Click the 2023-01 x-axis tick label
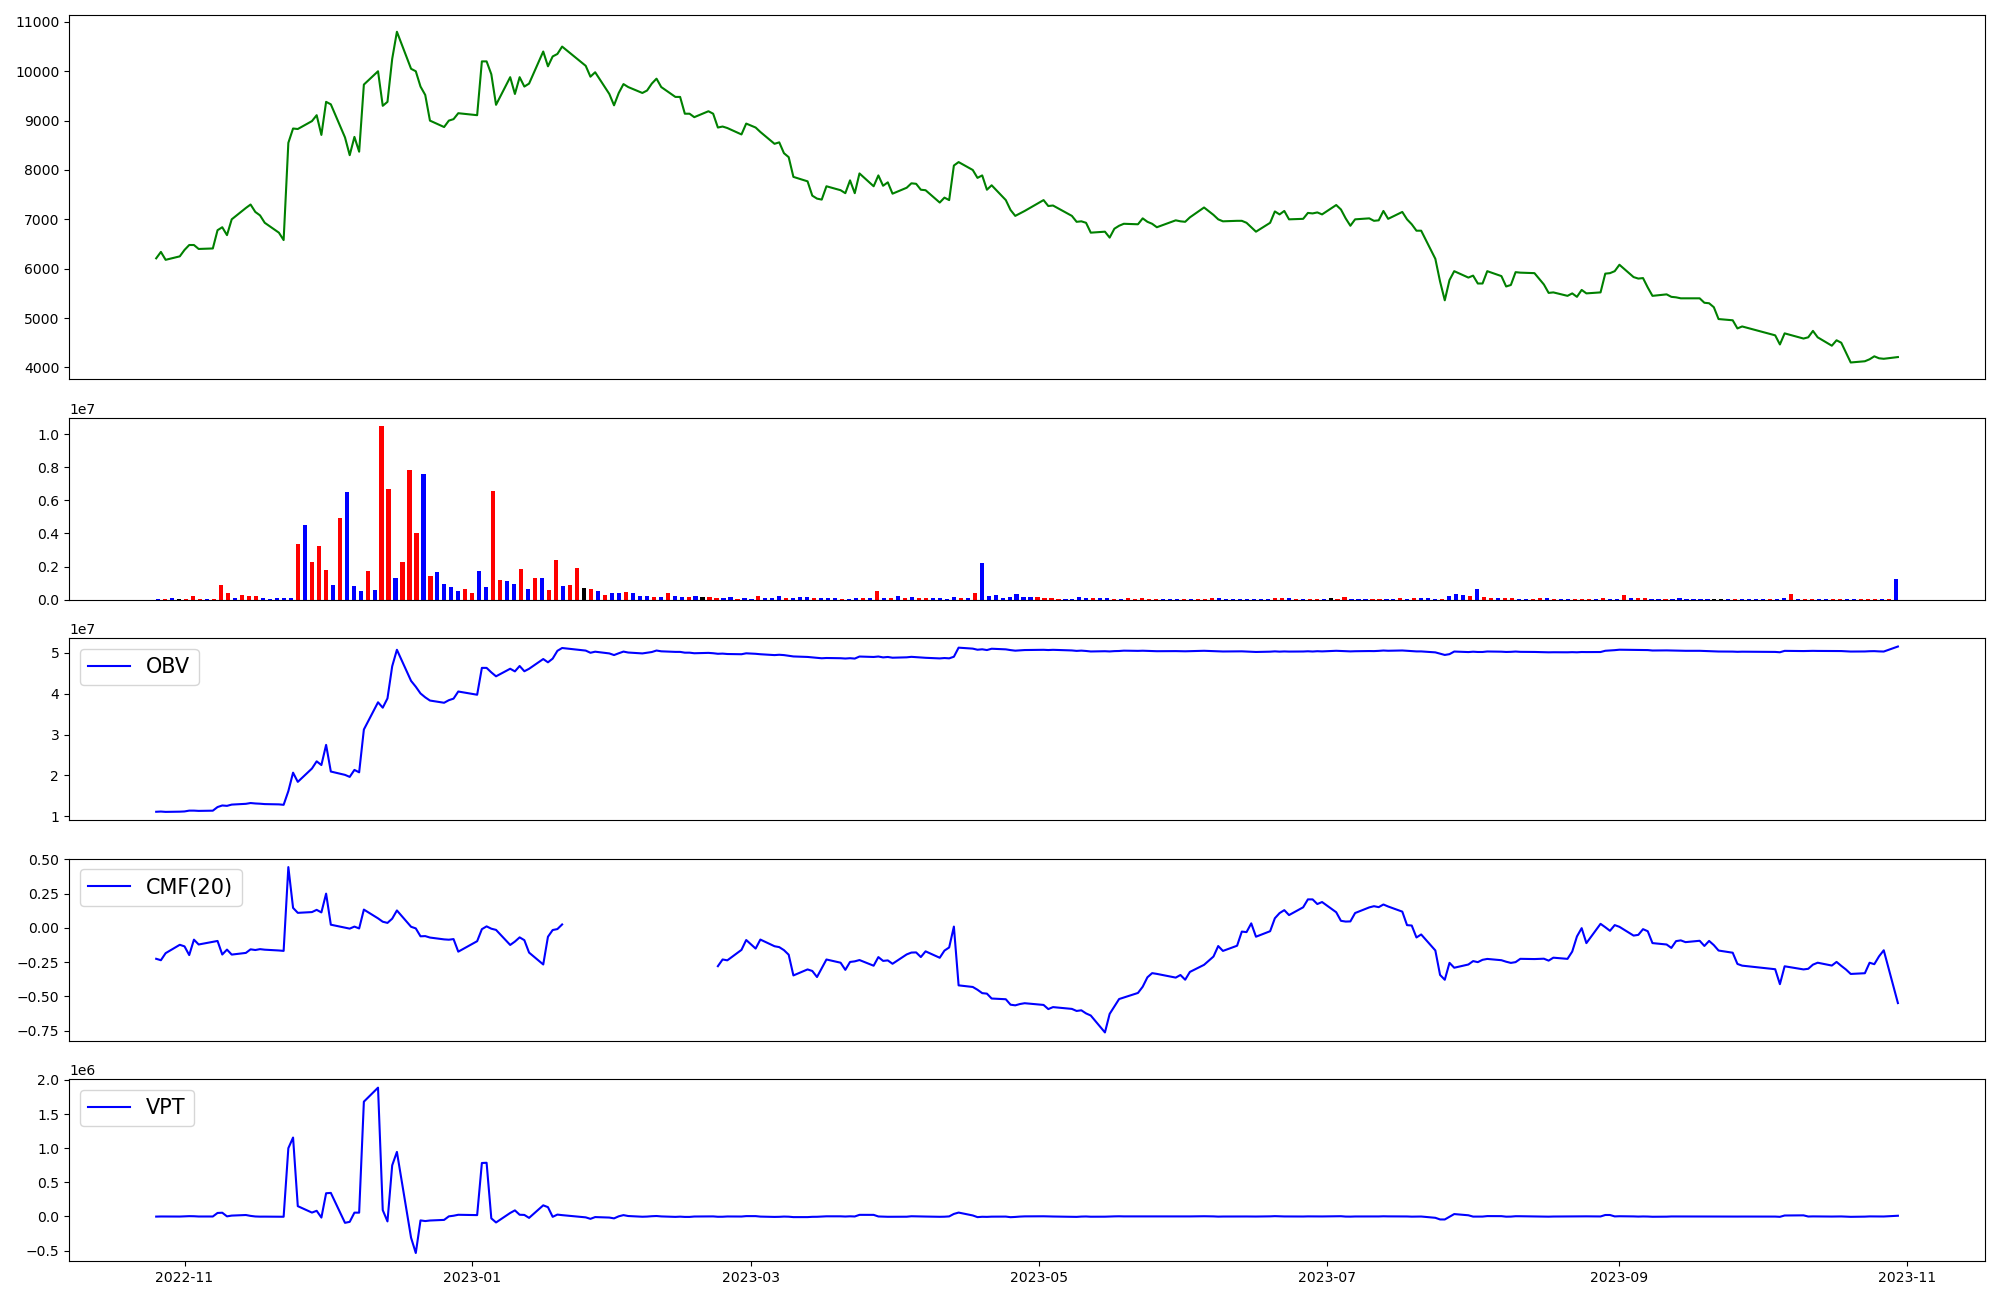 point(471,1277)
